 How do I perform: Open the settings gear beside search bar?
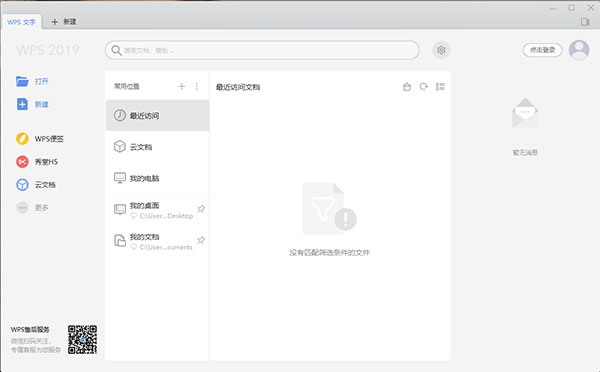coord(441,50)
